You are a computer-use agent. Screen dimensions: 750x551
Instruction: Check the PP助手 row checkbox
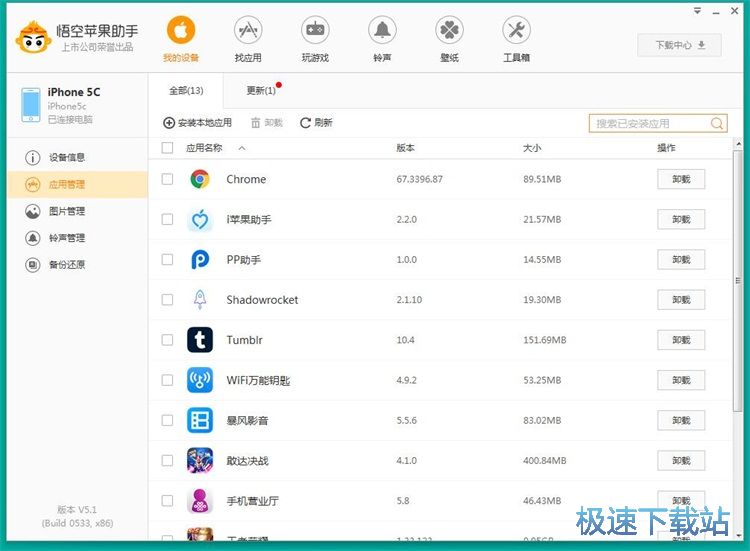point(167,260)
